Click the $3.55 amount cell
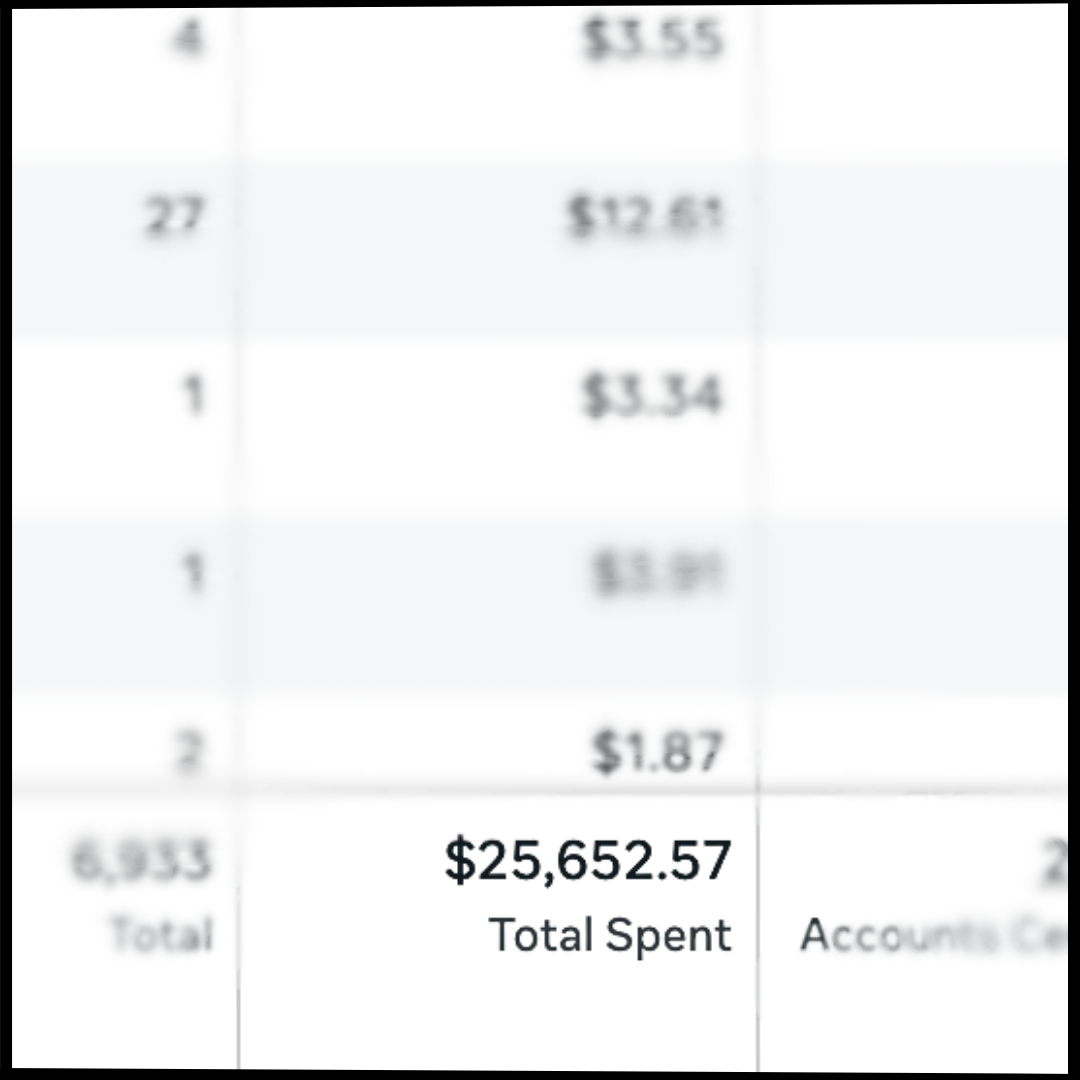Image resolution: width=1080 pixels, height=1080 pixels. (651, 42)
